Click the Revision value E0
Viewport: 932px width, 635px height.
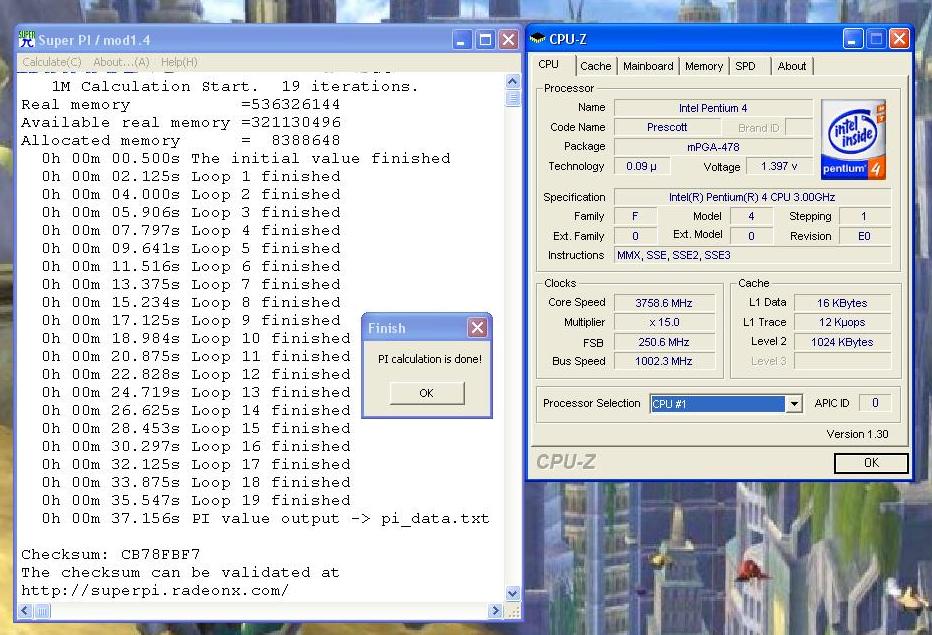click(864, 236)
